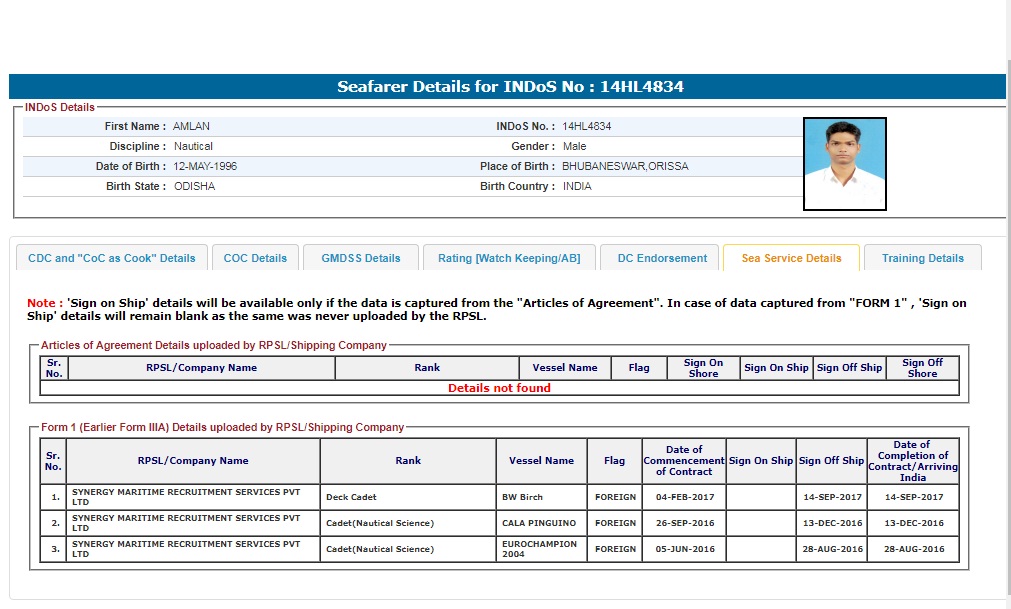Click the Place of Birth value BHUBANESWAR,ORISSA
This screenshot has width=1011, height=609.
tap(625, 166)
